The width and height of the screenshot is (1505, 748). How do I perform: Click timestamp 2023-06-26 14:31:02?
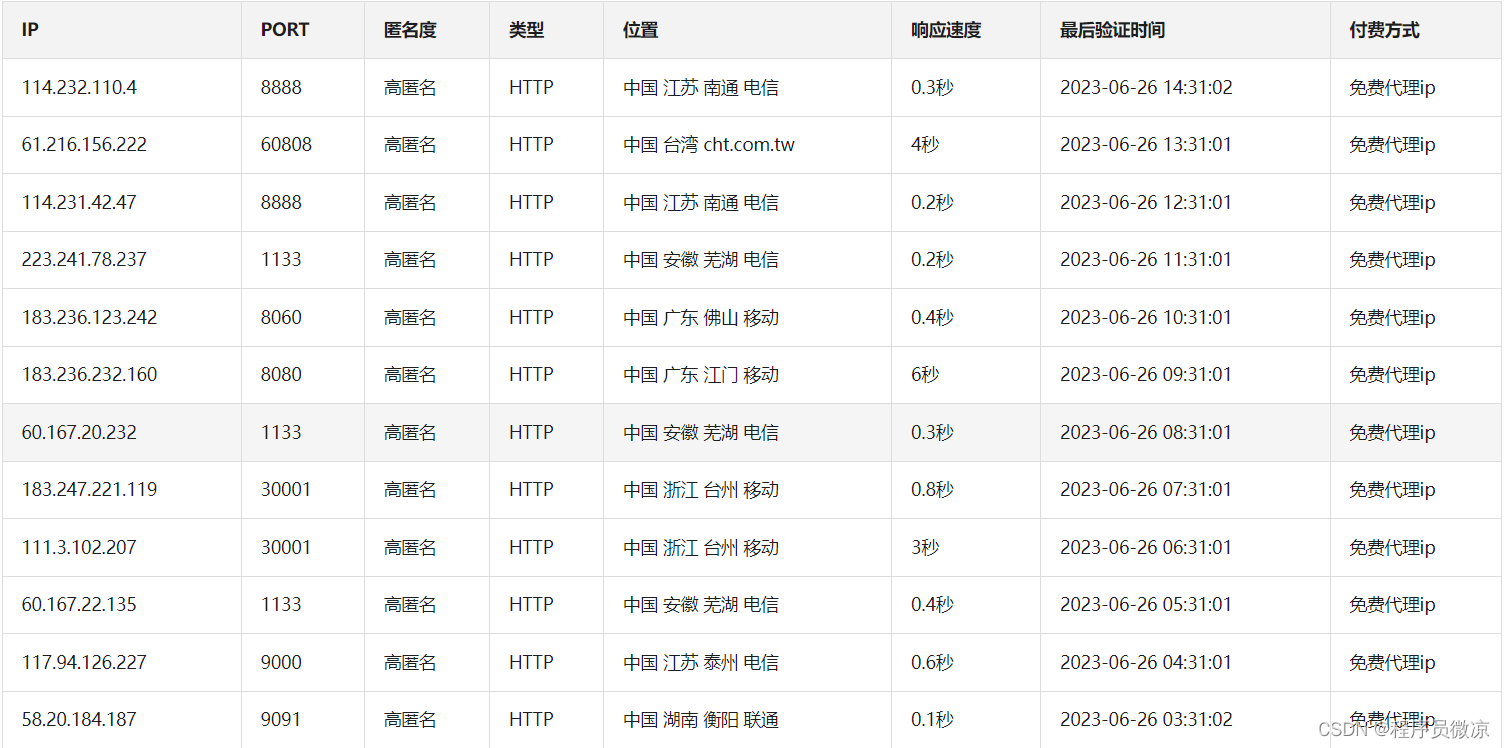(x=1146, y=87)
